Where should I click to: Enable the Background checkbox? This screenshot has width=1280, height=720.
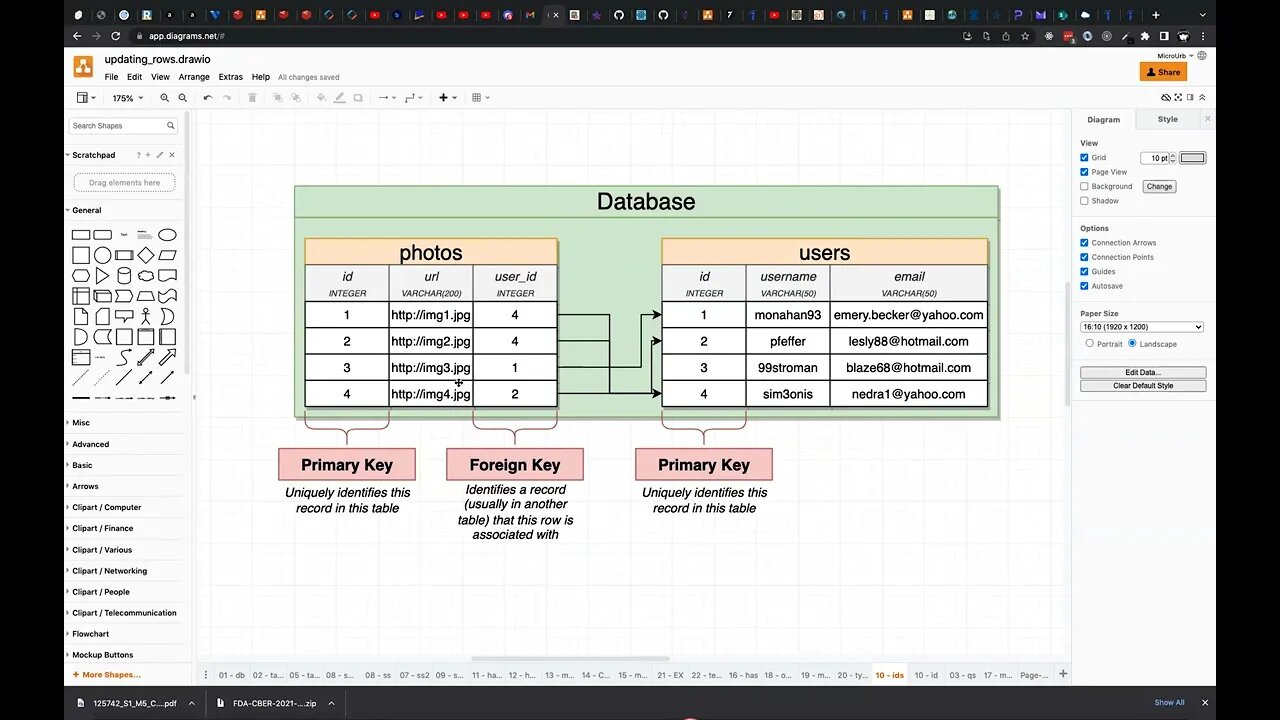[1084, 186]
